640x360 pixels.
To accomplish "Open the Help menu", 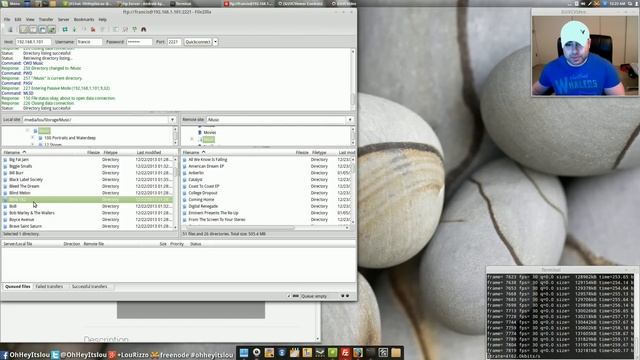I will click(102, 19).
